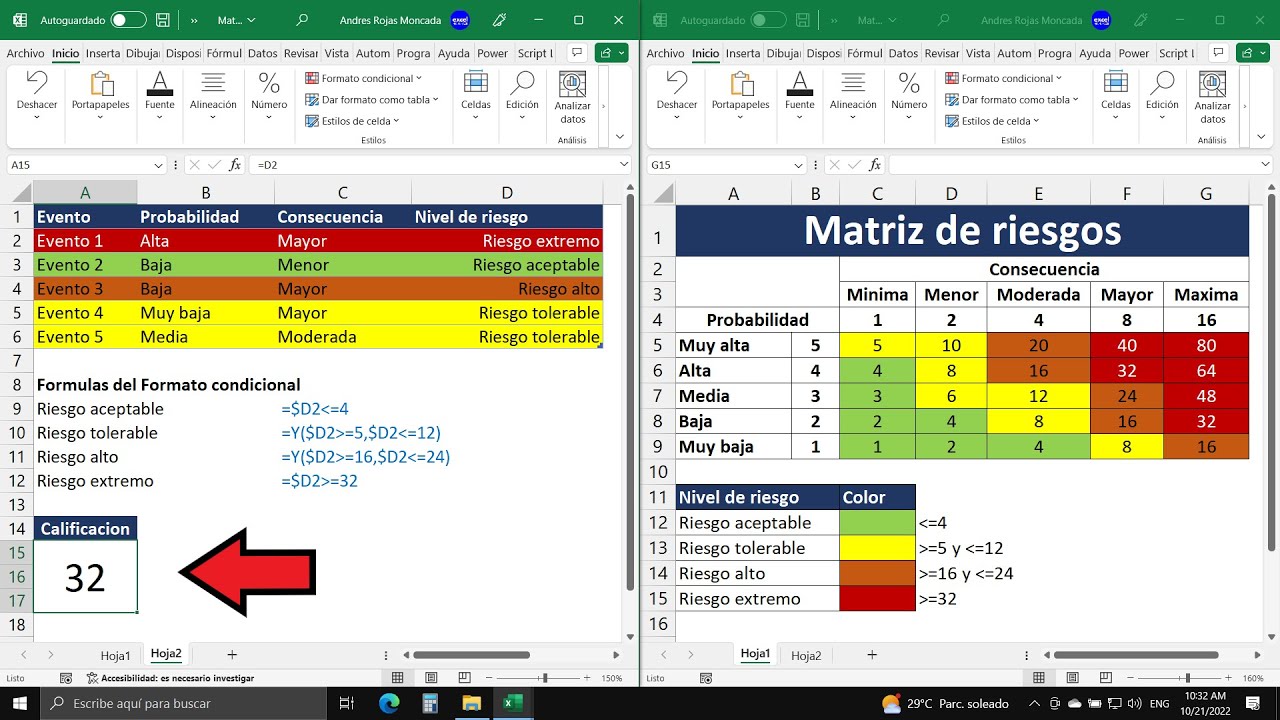Image resolution: width=1280 pixels, height=720 pixels.
Task: Click weather widget 29°C Parc. soleado
Action: (944, 704)
